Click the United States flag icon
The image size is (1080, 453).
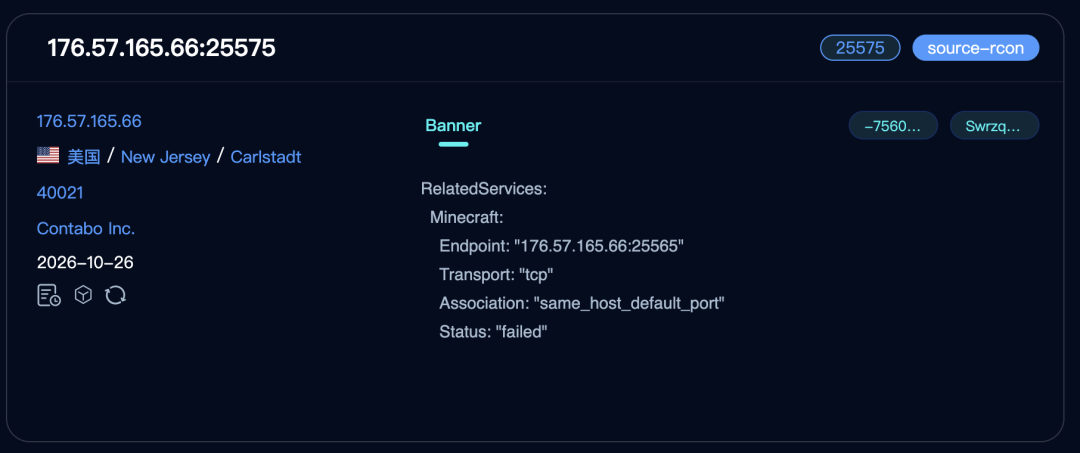48,156
